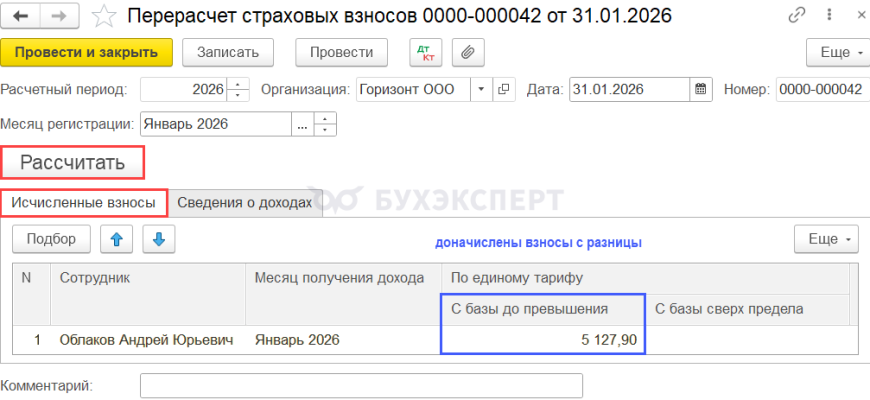Click the forward navigation arrow
Image resolution: width=870 pixels, height=400 pixels.
pyautogui.click(x=59, y=16)
